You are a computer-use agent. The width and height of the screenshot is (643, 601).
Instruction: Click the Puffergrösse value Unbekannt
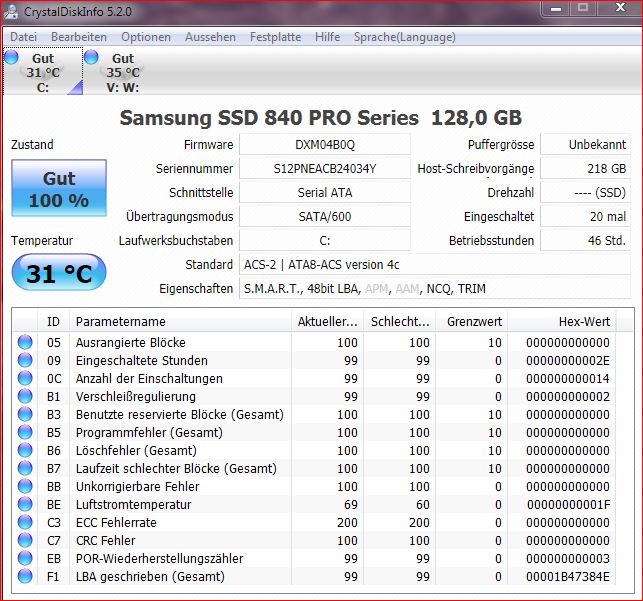pyautogui.click(x=586, y=144)
